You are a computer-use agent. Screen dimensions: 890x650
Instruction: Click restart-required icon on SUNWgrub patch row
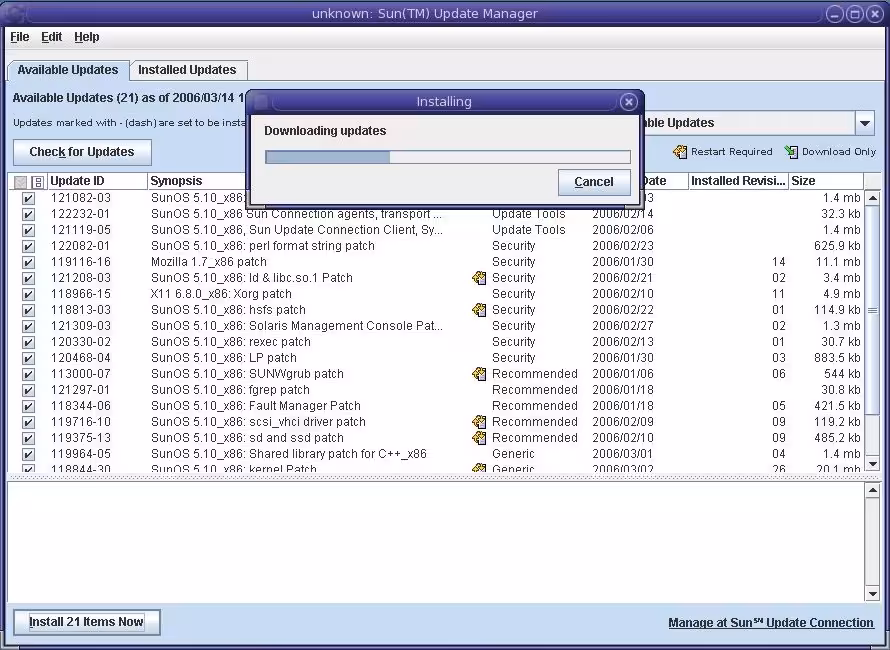479,374
